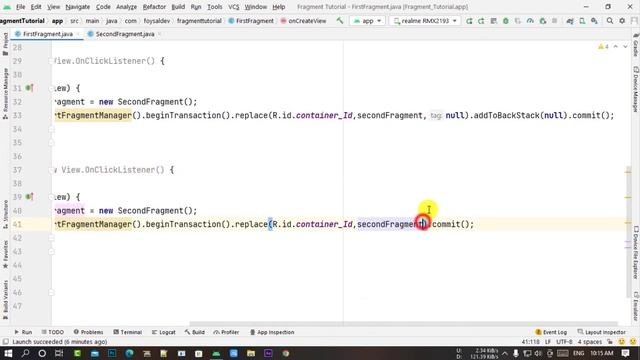Click the happy face feedback icon

[622, 342]
